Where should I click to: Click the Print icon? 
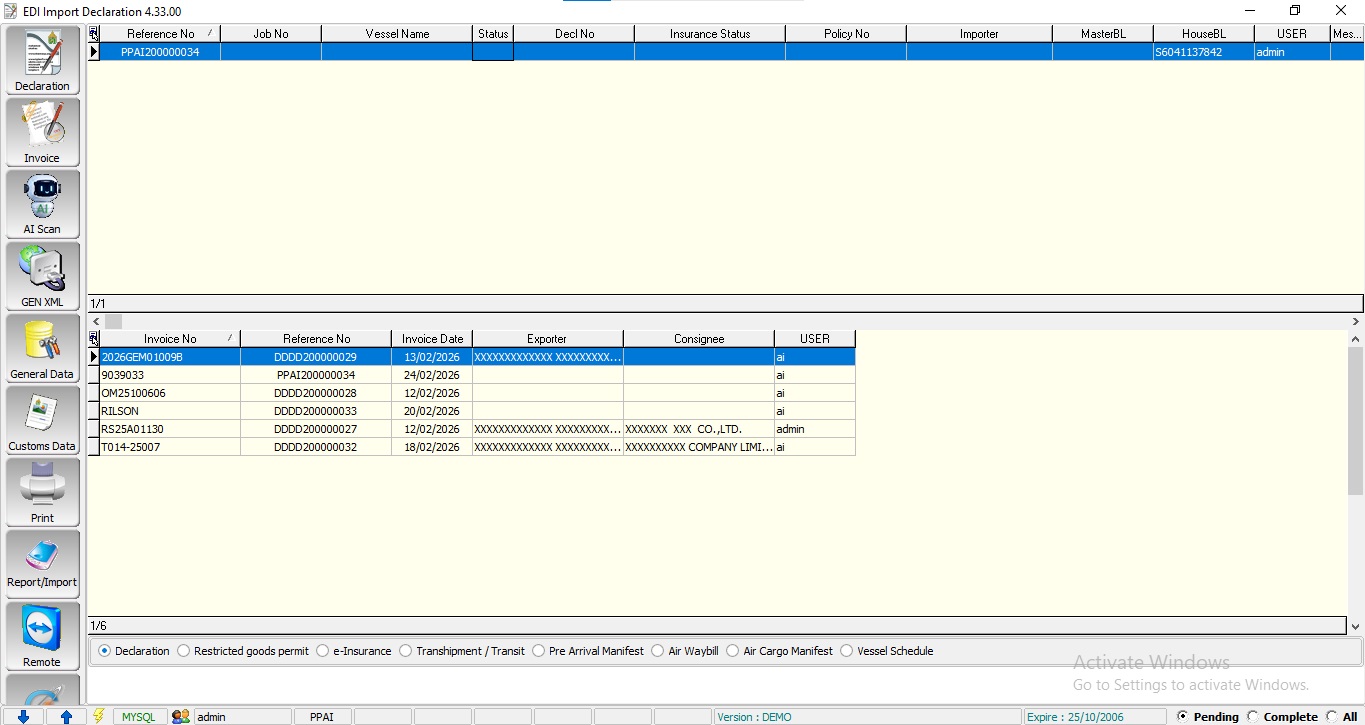(42, 492)
